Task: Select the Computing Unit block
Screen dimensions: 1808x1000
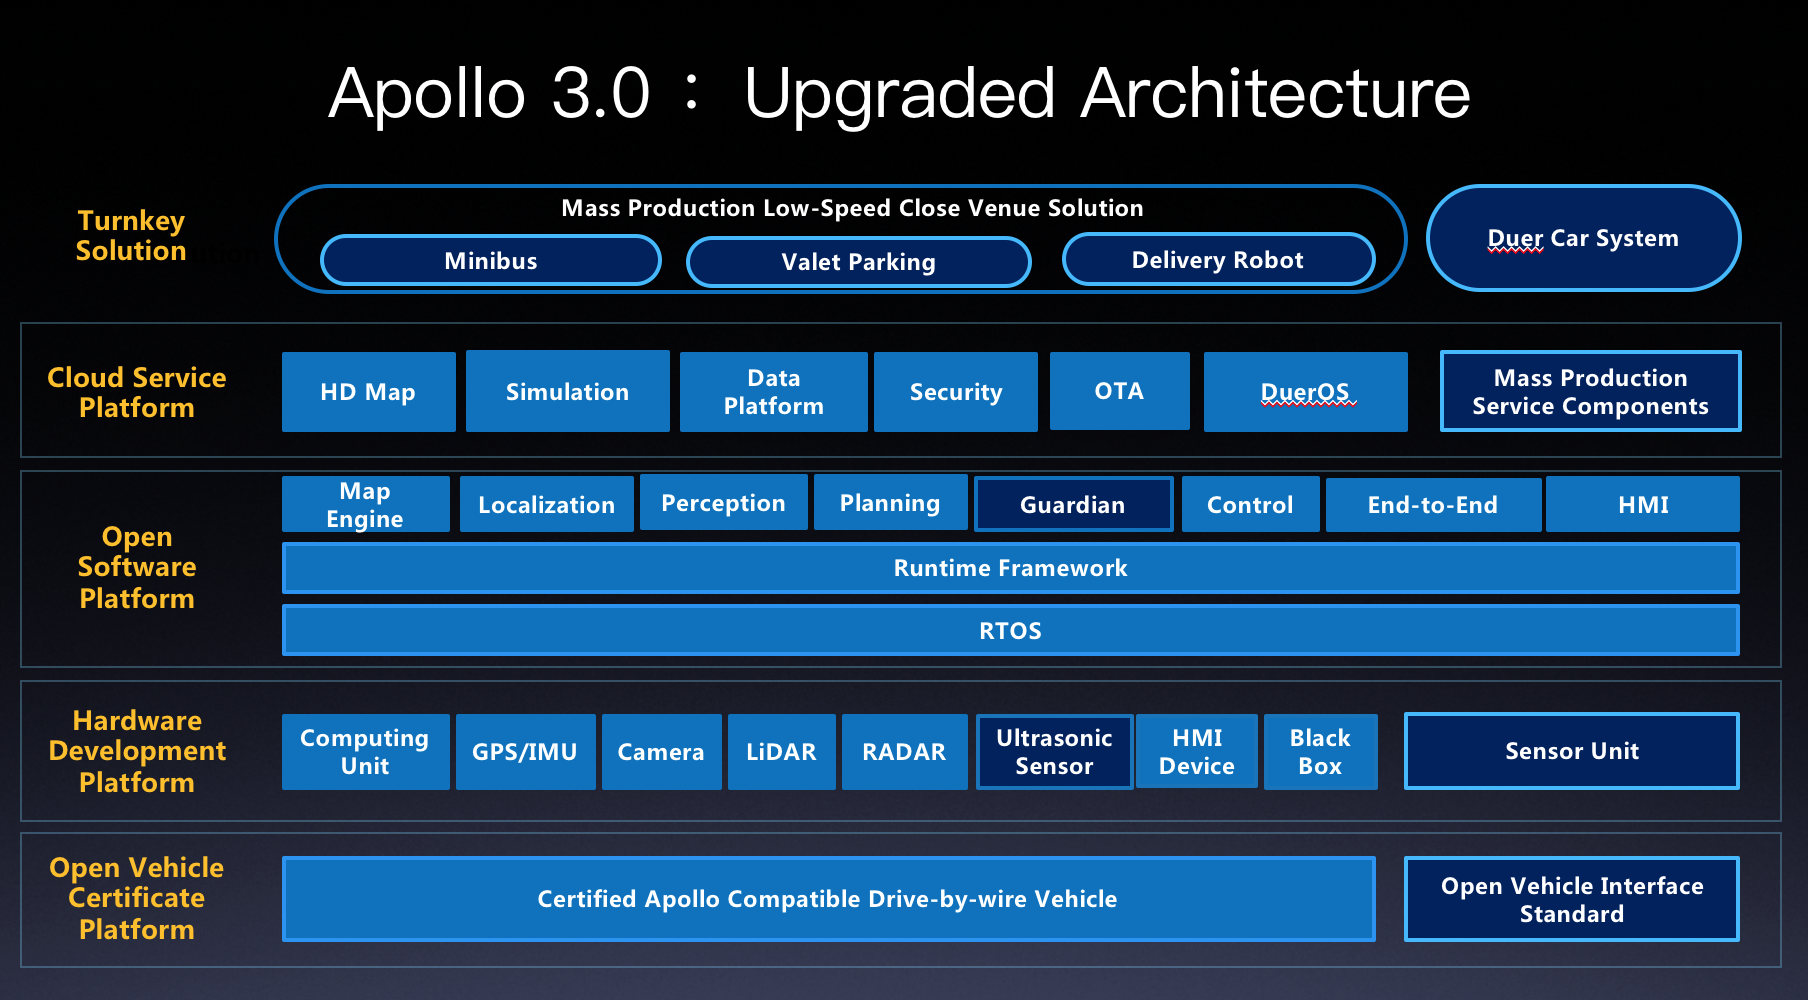Action: tap(365, 752)
